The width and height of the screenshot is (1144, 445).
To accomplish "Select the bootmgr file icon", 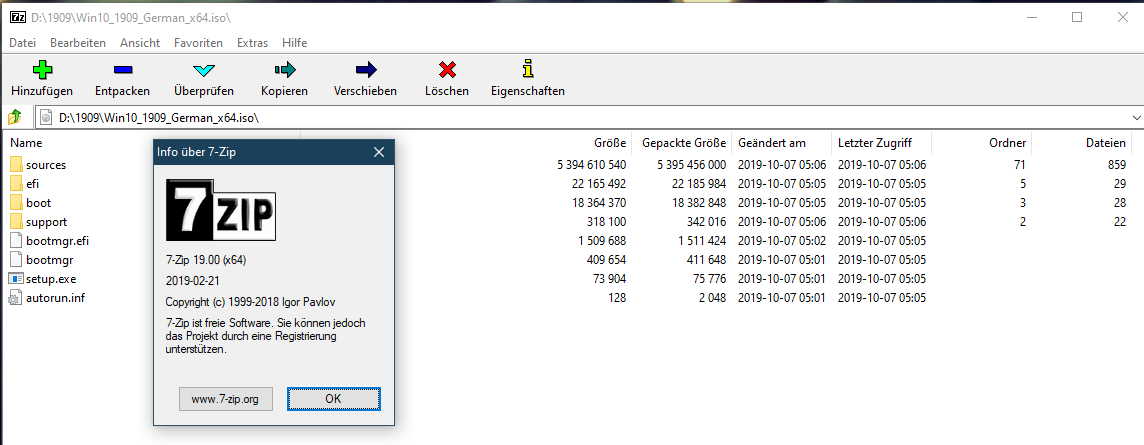I will coord(17,260).
